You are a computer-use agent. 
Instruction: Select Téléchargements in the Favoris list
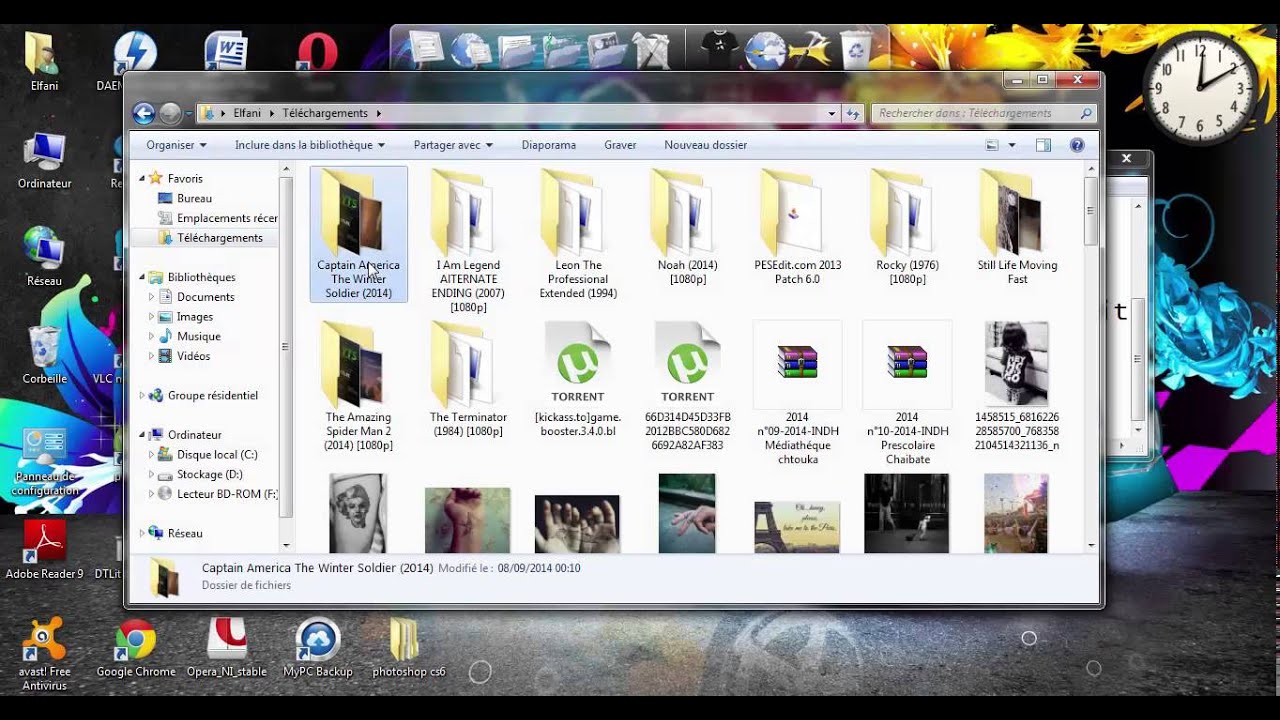(x=210, y=238)
